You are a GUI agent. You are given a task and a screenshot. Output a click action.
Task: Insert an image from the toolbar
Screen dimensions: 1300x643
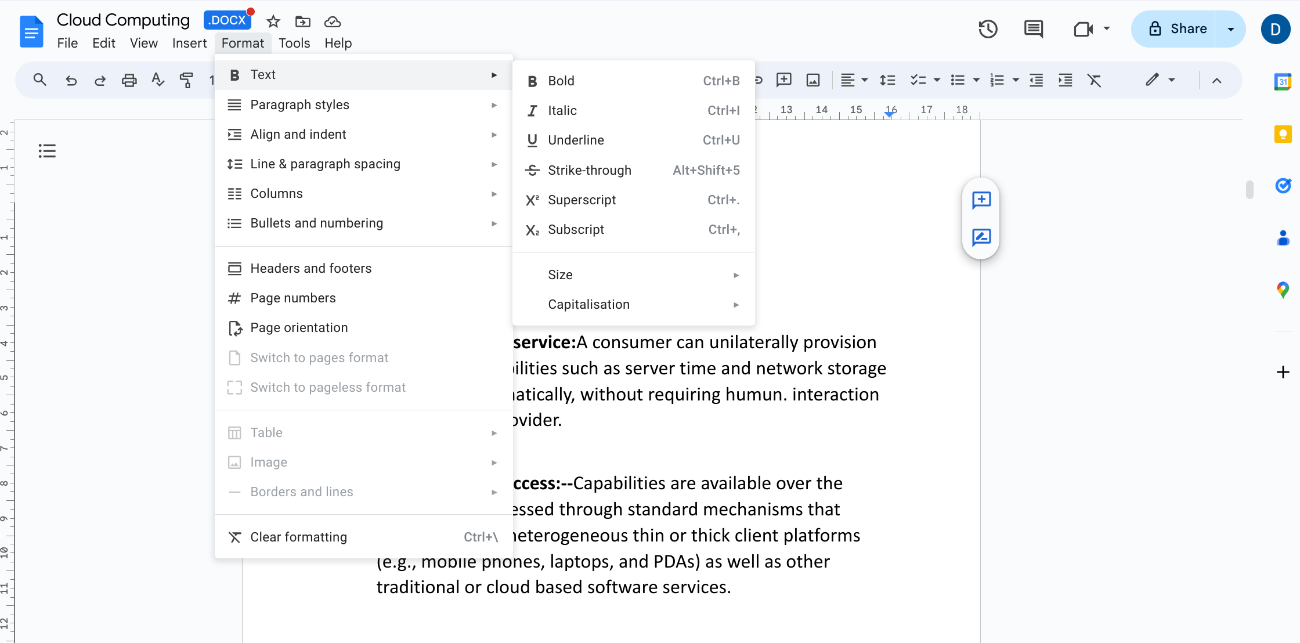812,80
